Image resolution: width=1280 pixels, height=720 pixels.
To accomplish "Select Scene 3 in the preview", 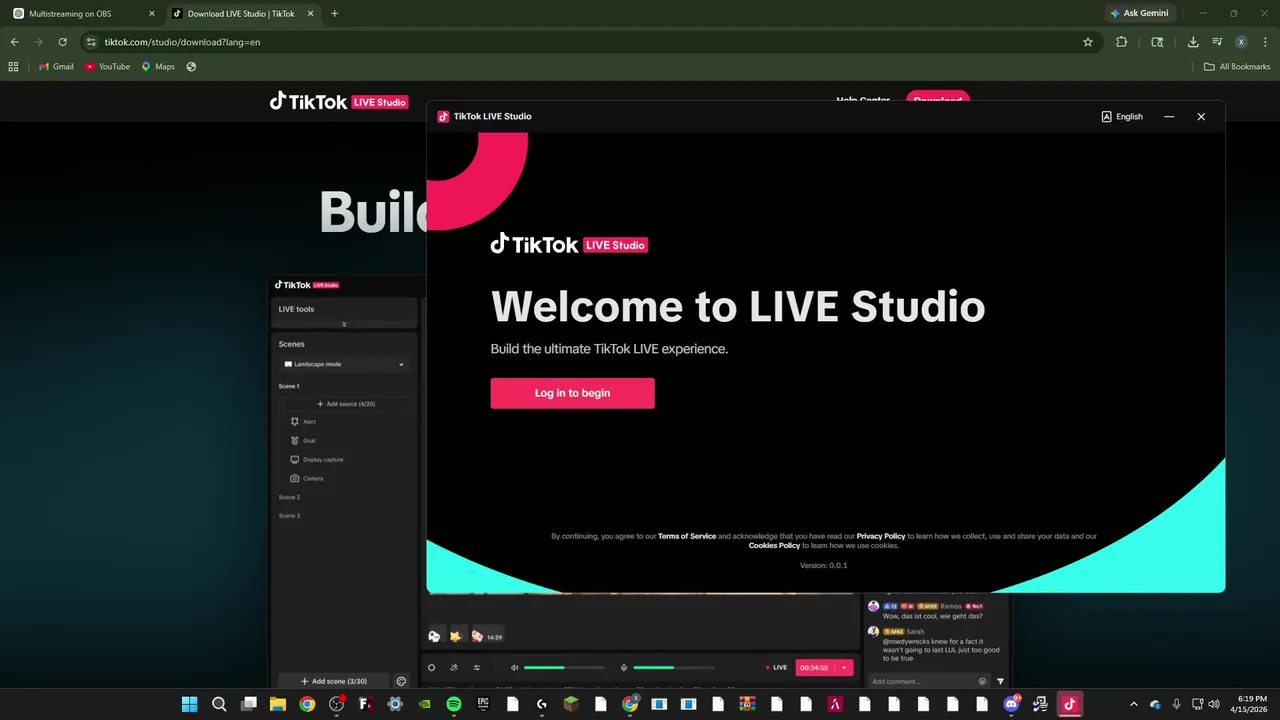I will coord(289,516).
